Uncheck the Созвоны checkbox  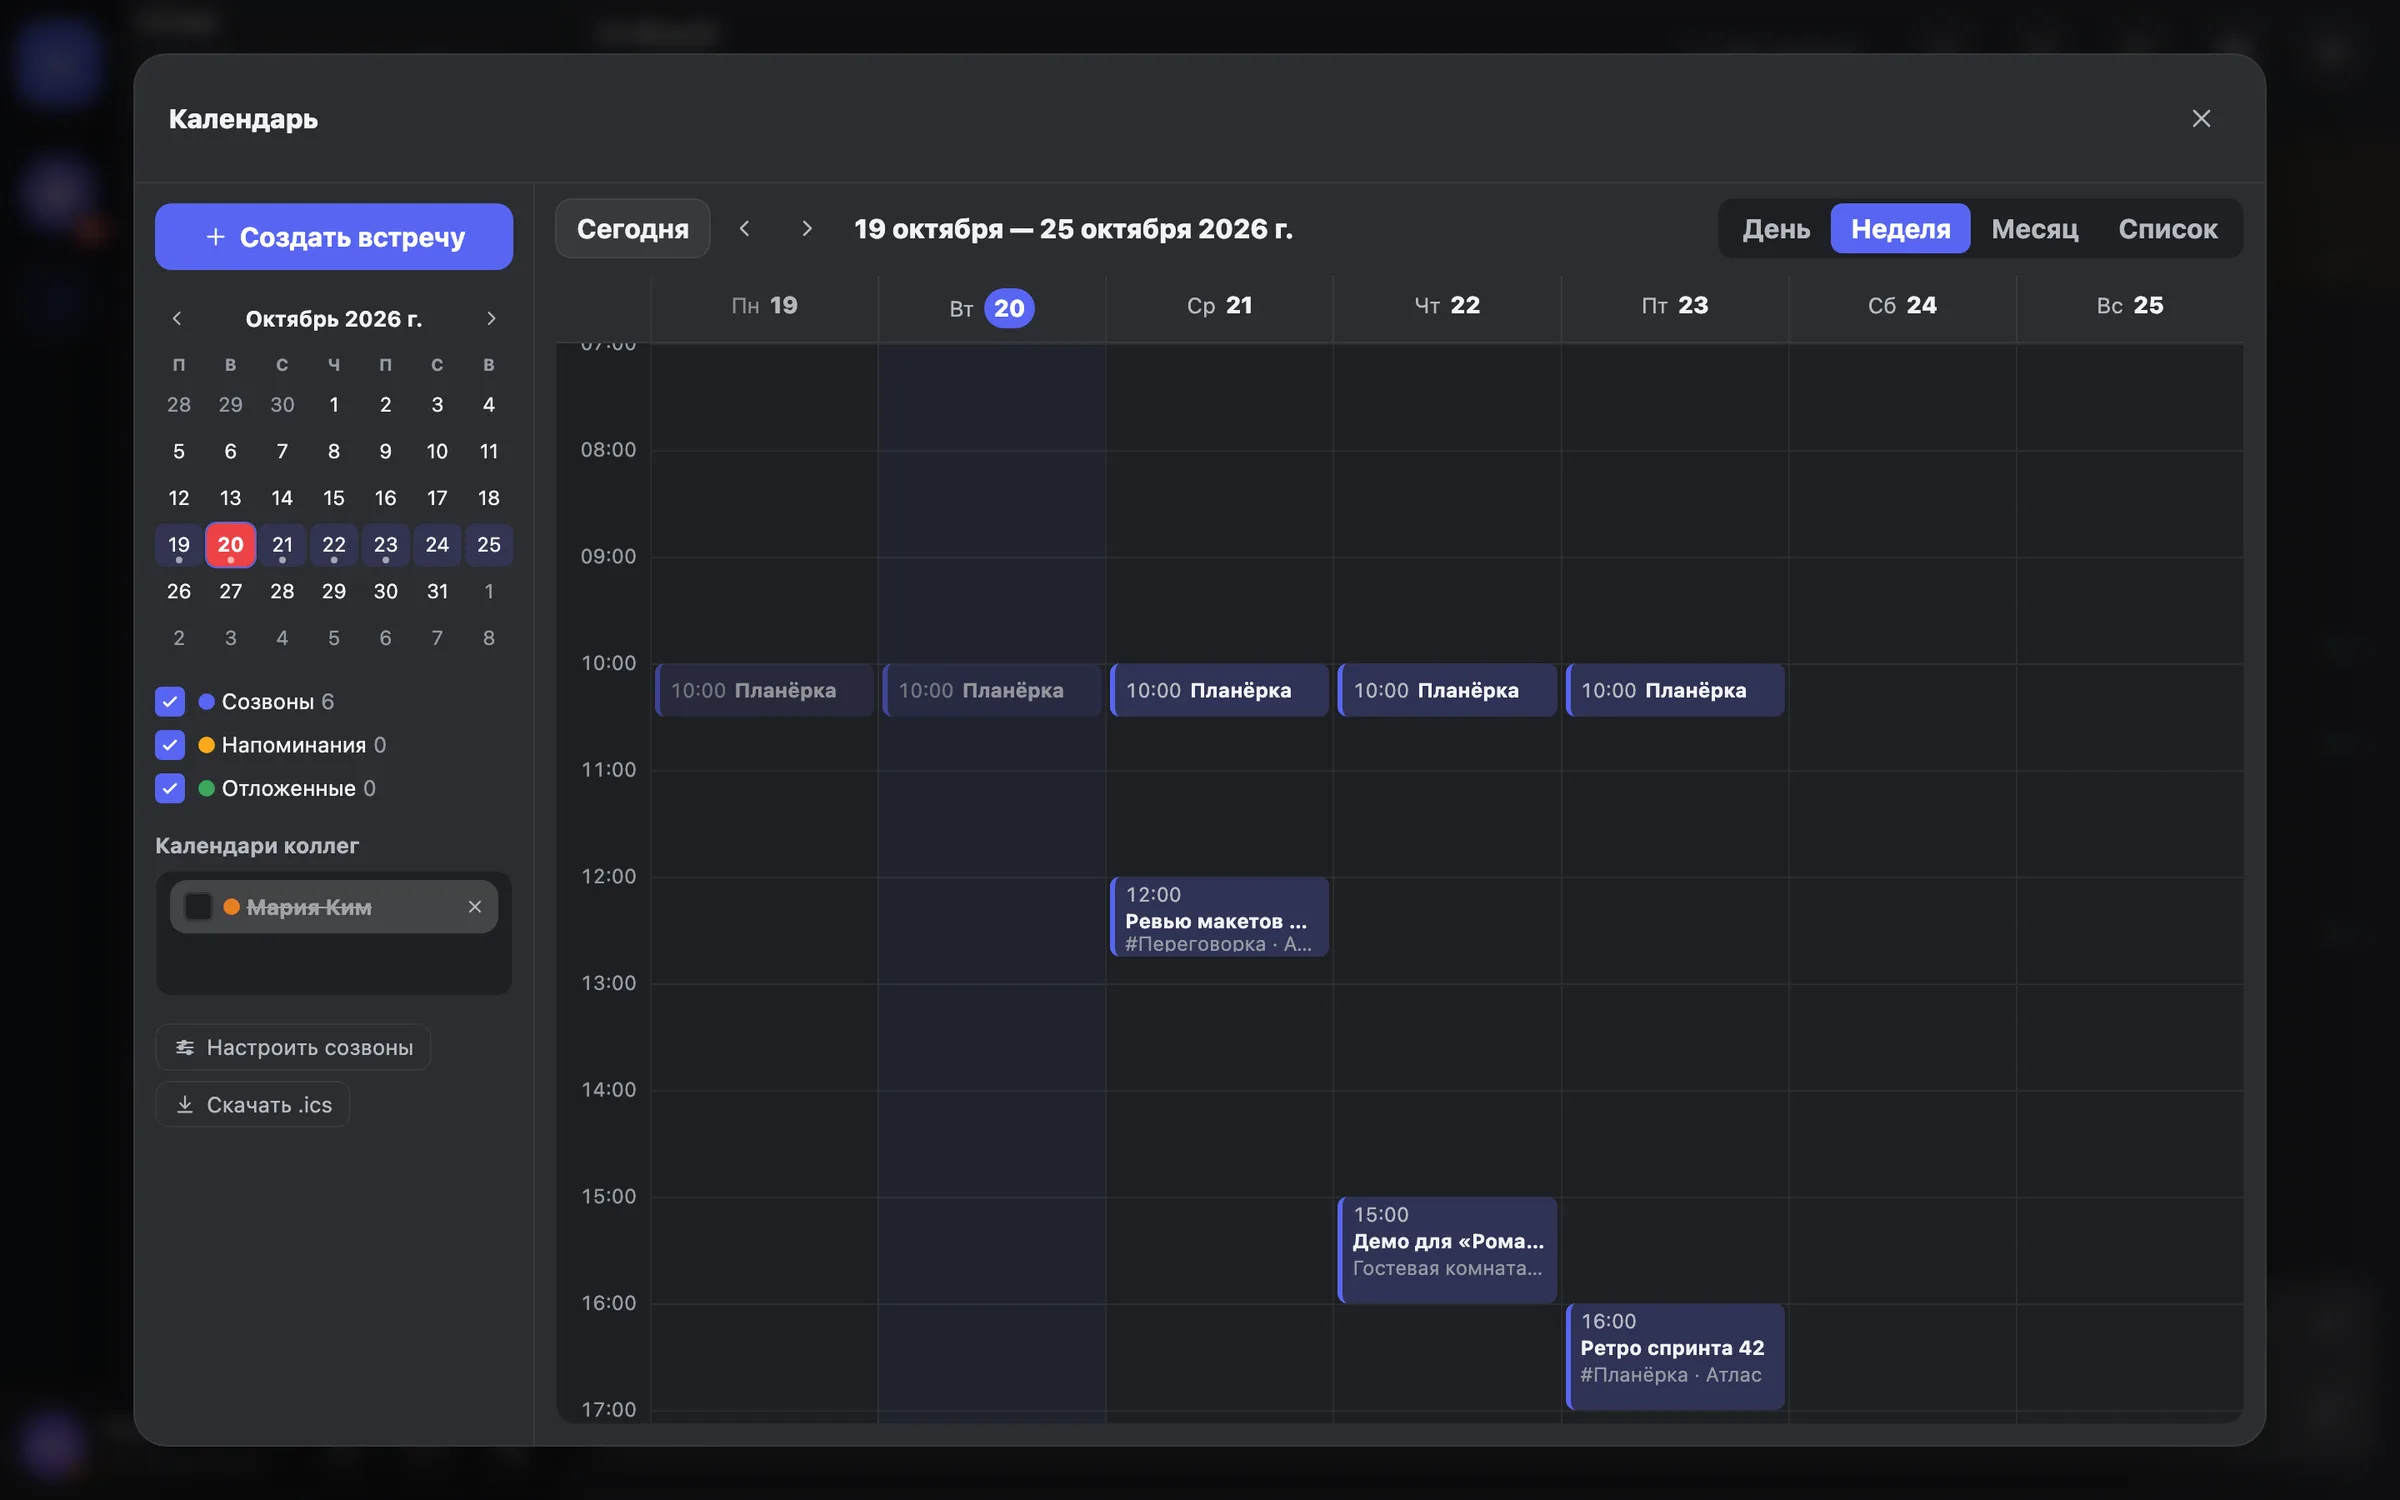point(170,701)
